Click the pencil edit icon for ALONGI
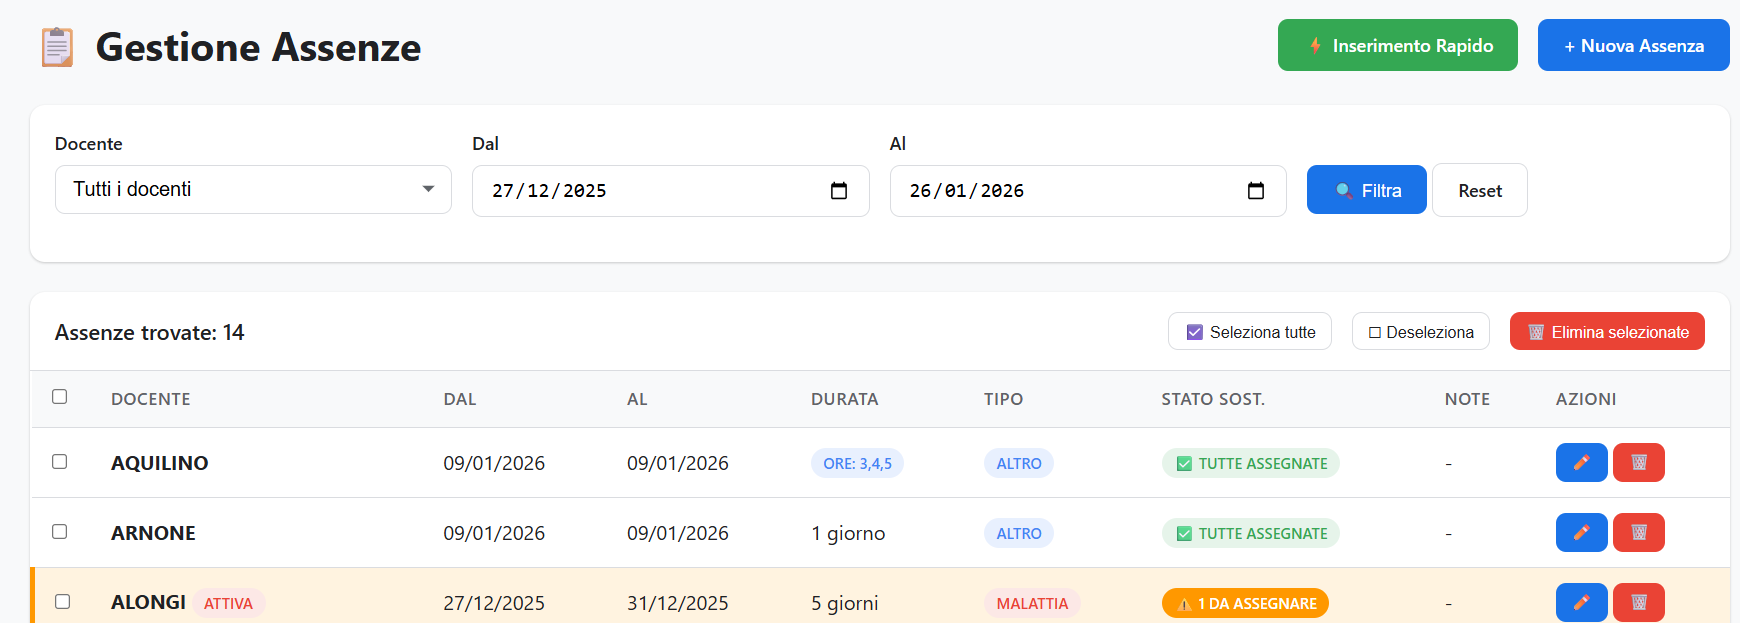The width and height of the screenshot is (1740, 623). pyautogui.click(x=1581, y=603)
